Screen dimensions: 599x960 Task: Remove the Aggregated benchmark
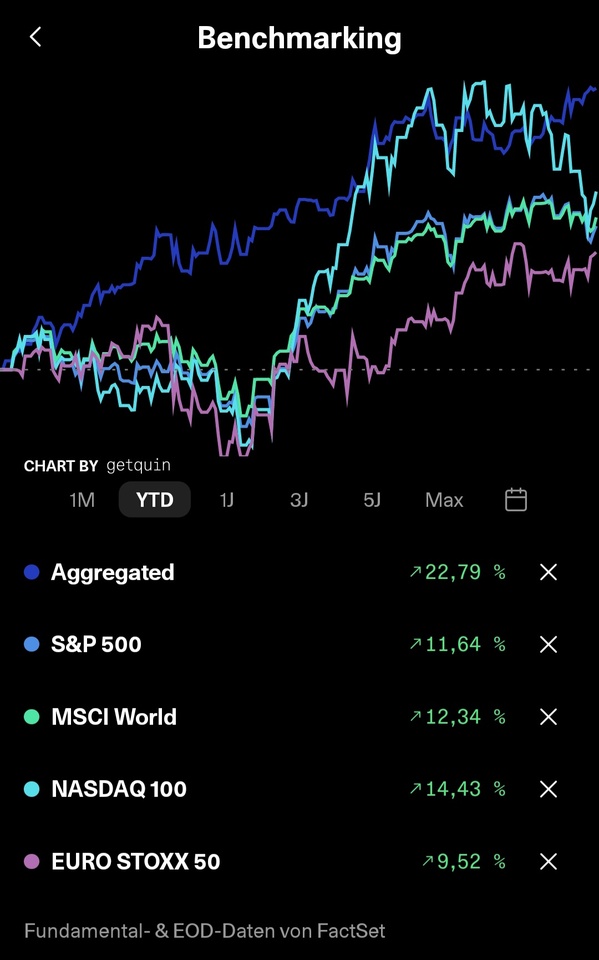point(548,572)
